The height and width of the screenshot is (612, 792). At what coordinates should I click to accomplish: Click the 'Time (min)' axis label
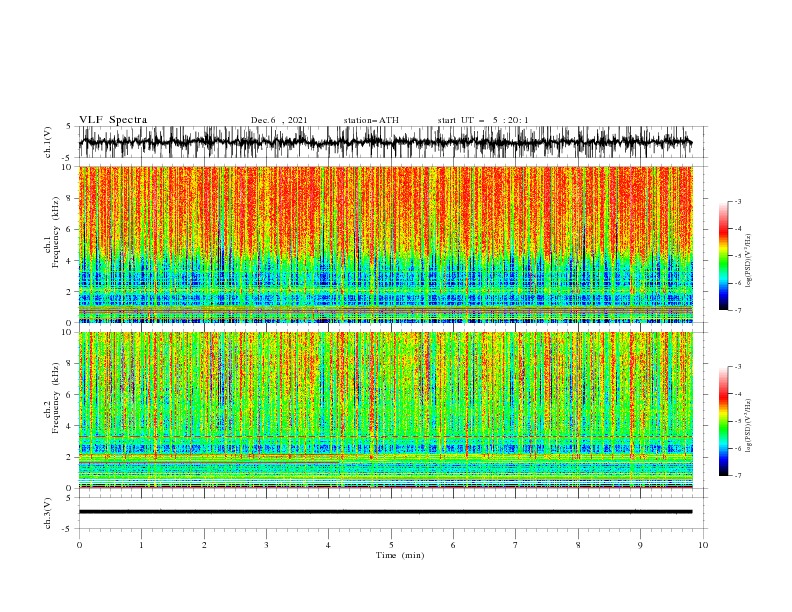click(x=400, y=555)
